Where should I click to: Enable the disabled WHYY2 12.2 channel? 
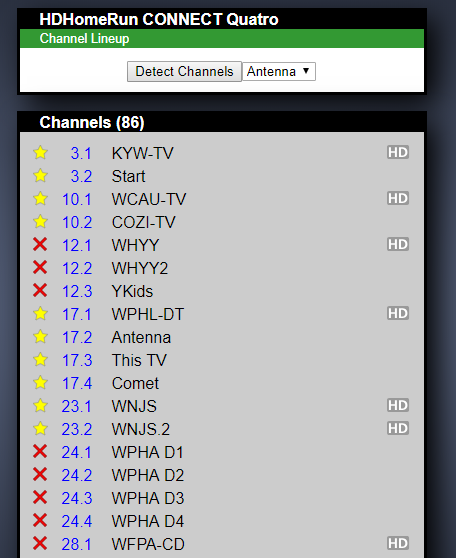click(x=40, y=268)
